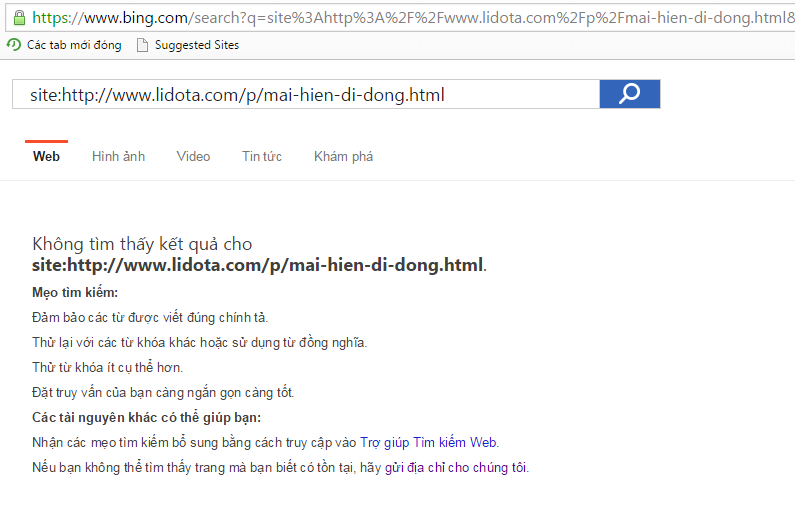Click the 'Đặt truy vấn của bạn càng ngắn gọn' tip

[x=163, y=392]
